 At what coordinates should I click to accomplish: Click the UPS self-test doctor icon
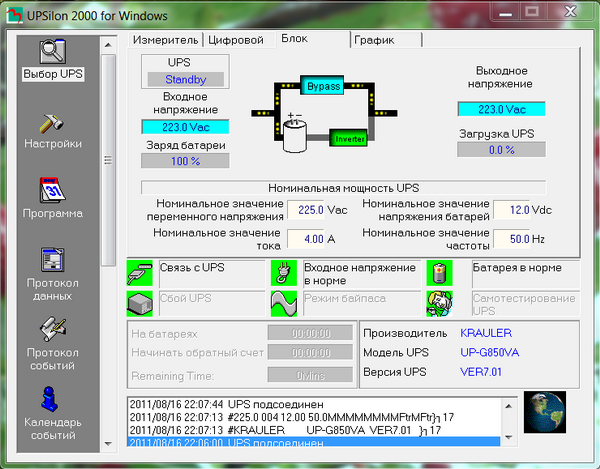coord(440,304)
